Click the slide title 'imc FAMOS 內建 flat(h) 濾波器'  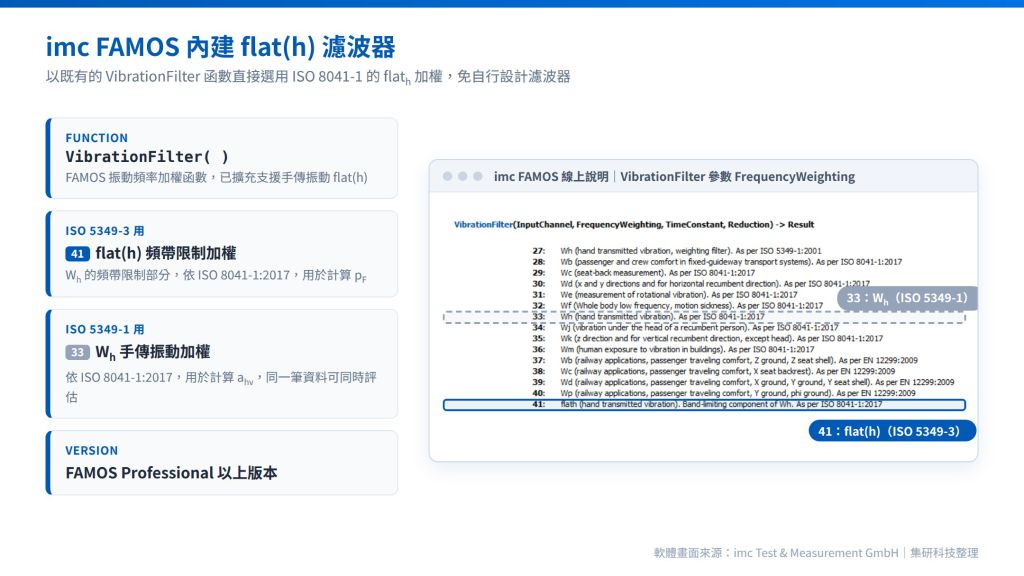(220, 47)
